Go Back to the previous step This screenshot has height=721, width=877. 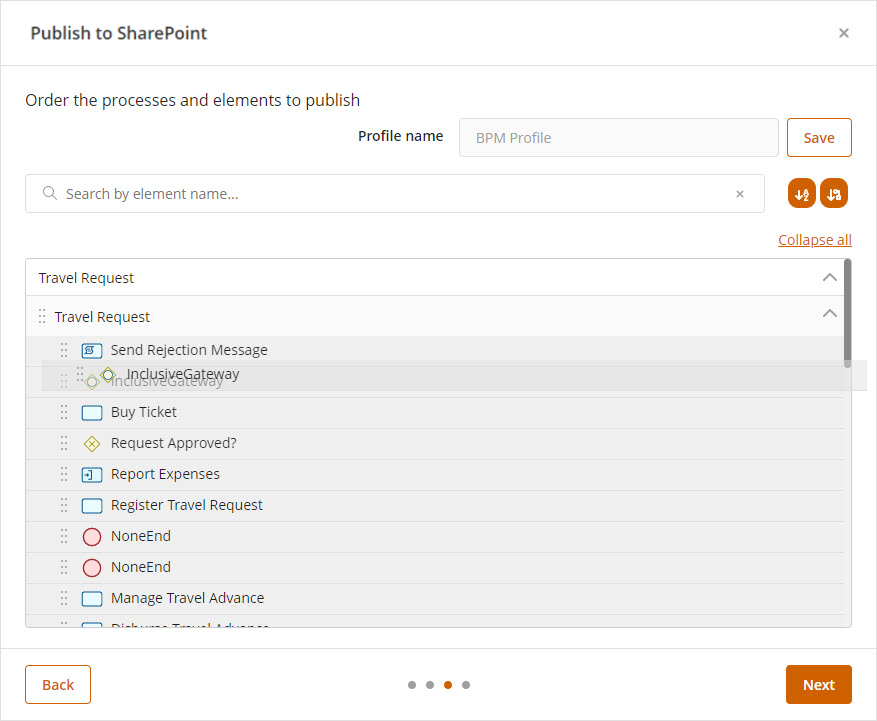pos(58,685)
